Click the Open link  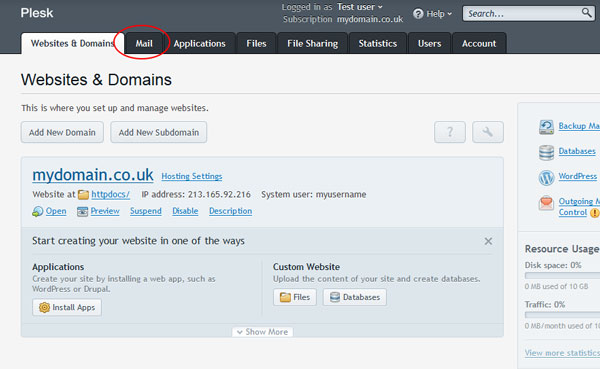click(x=56, y=211)
